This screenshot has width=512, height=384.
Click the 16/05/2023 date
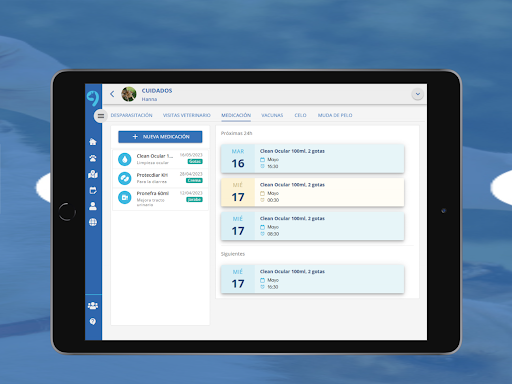191,155
